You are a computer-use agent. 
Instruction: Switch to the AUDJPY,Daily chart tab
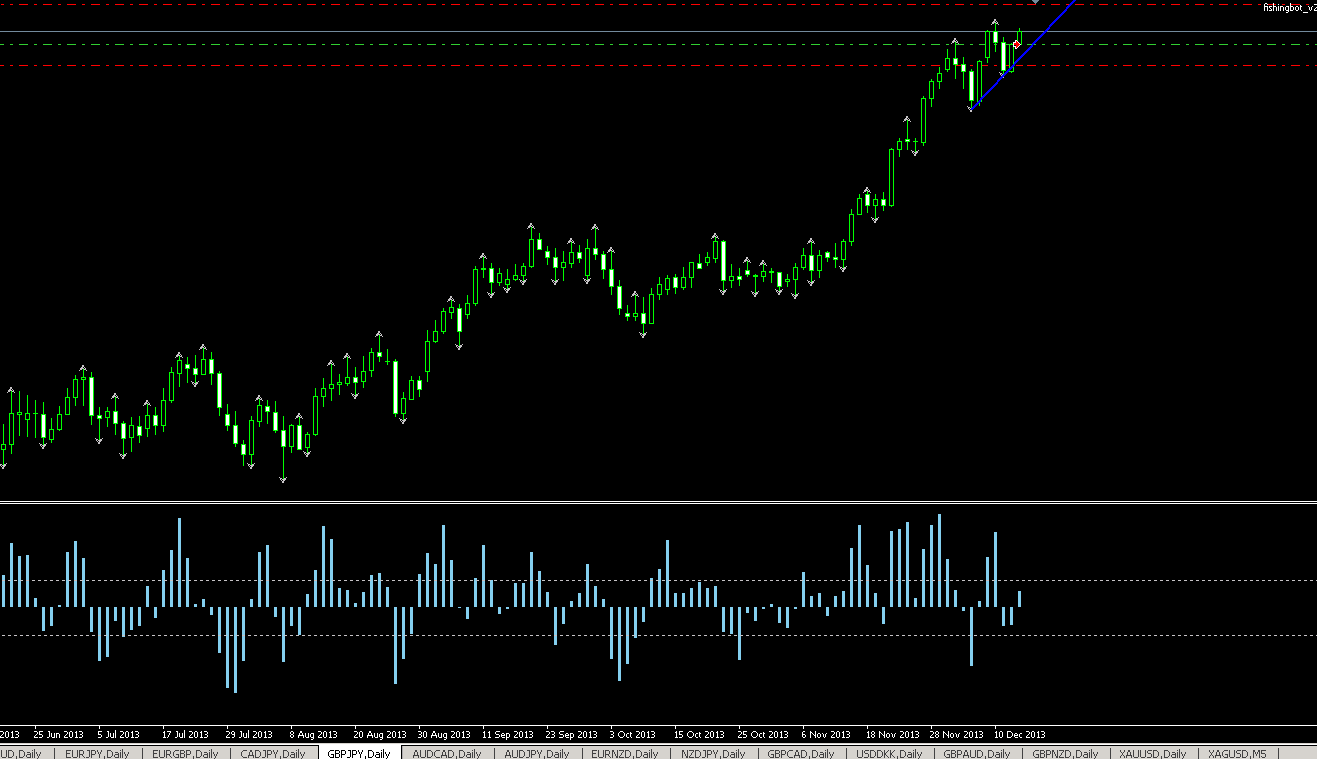(537, 753)
